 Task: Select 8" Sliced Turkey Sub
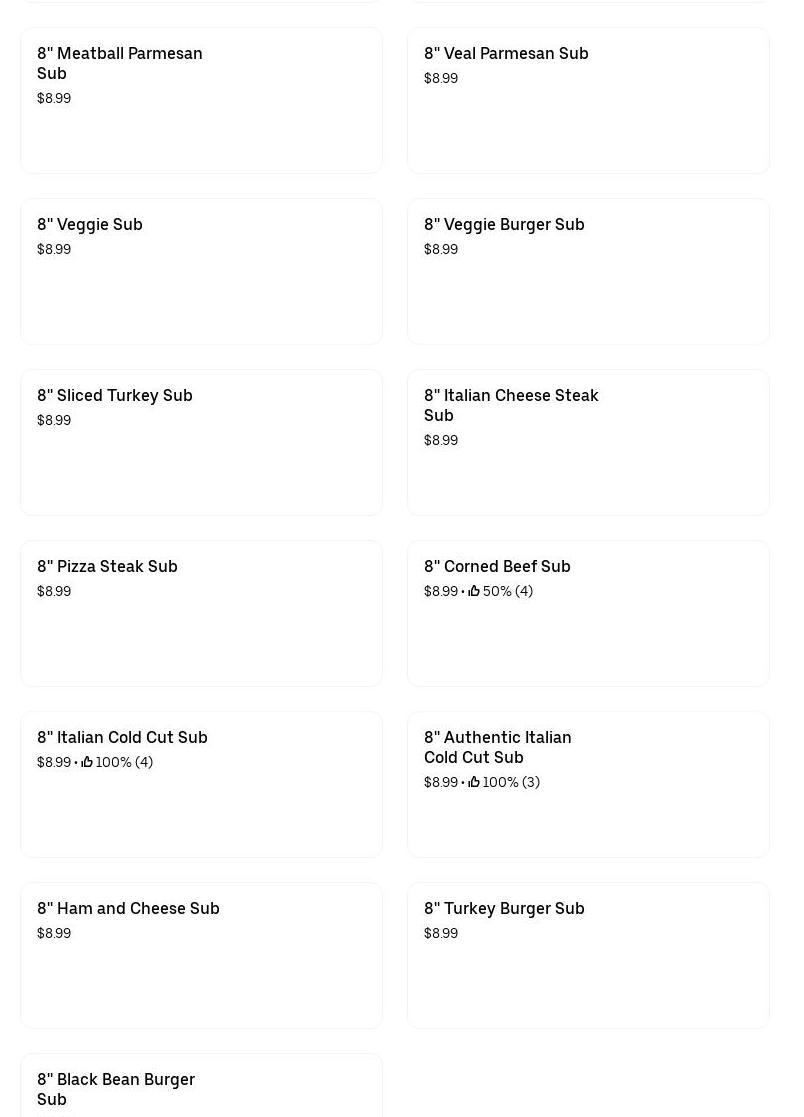click(x=115, y=395)
